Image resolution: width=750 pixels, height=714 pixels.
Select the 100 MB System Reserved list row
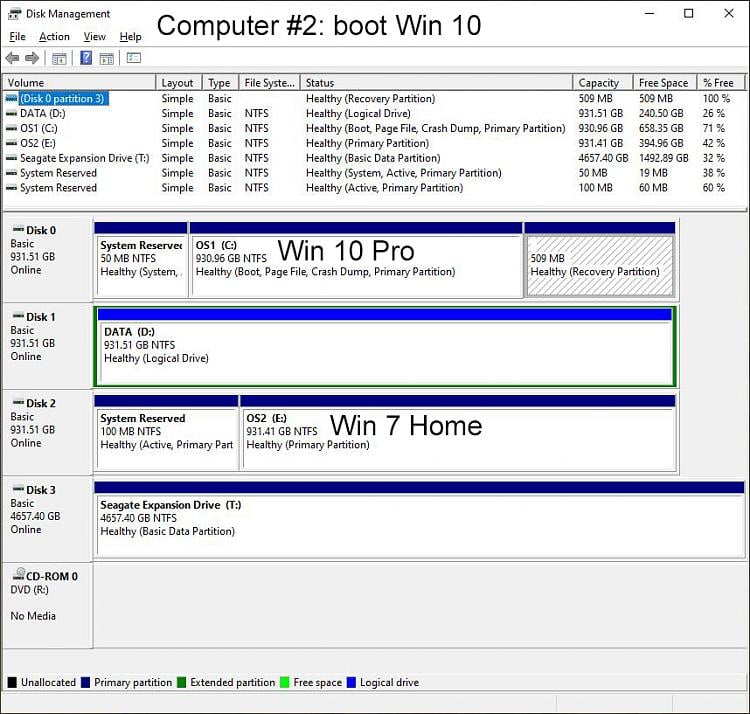click(x=375, y=188)
